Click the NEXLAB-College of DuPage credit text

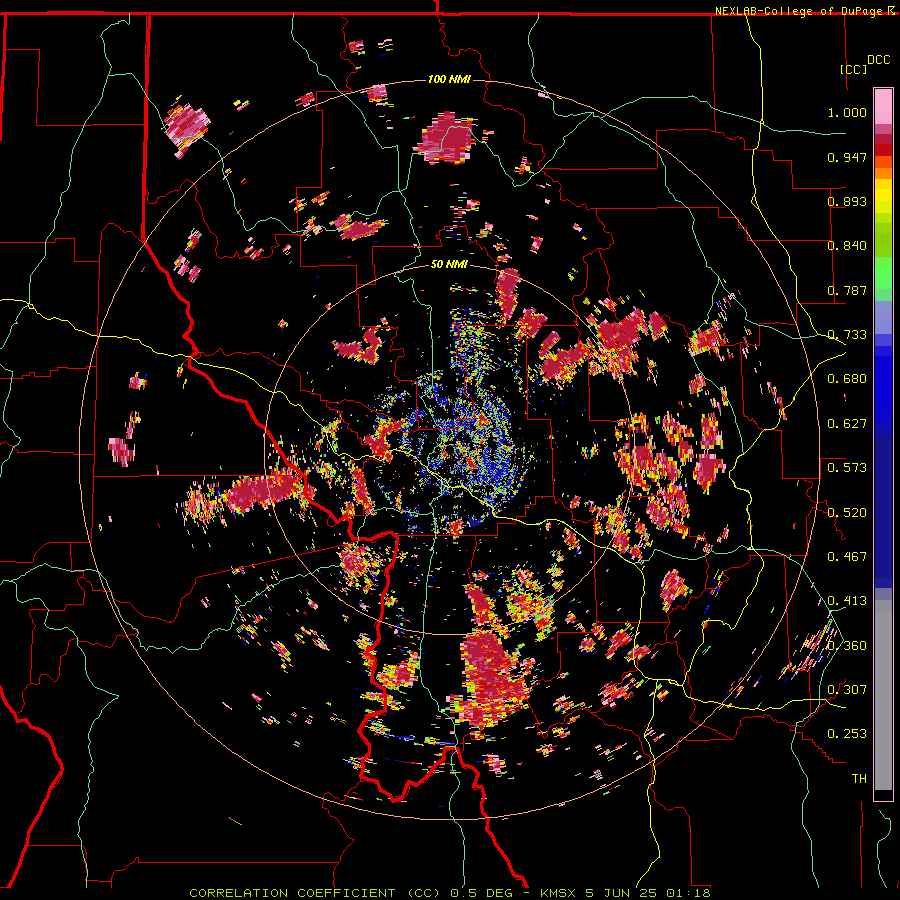click(800, 11)
